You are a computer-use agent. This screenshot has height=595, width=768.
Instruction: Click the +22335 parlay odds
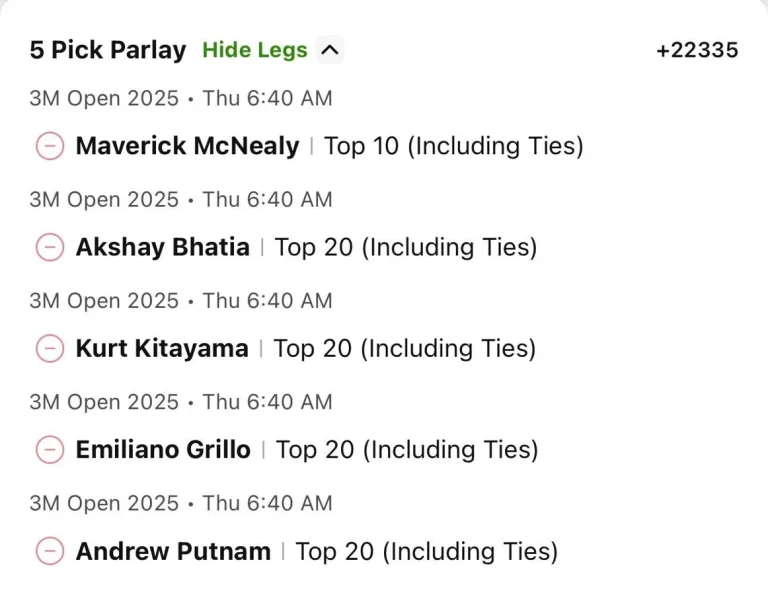tap(697, 50)
